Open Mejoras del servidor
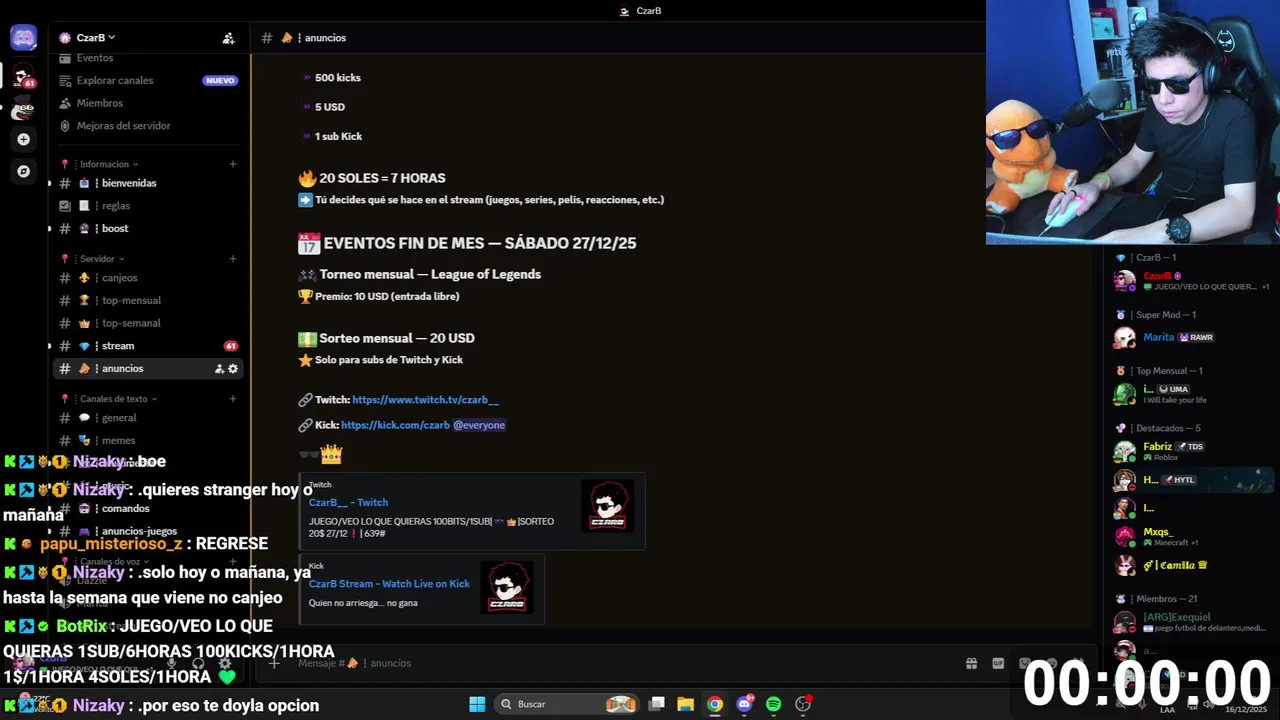 point(150,126)
